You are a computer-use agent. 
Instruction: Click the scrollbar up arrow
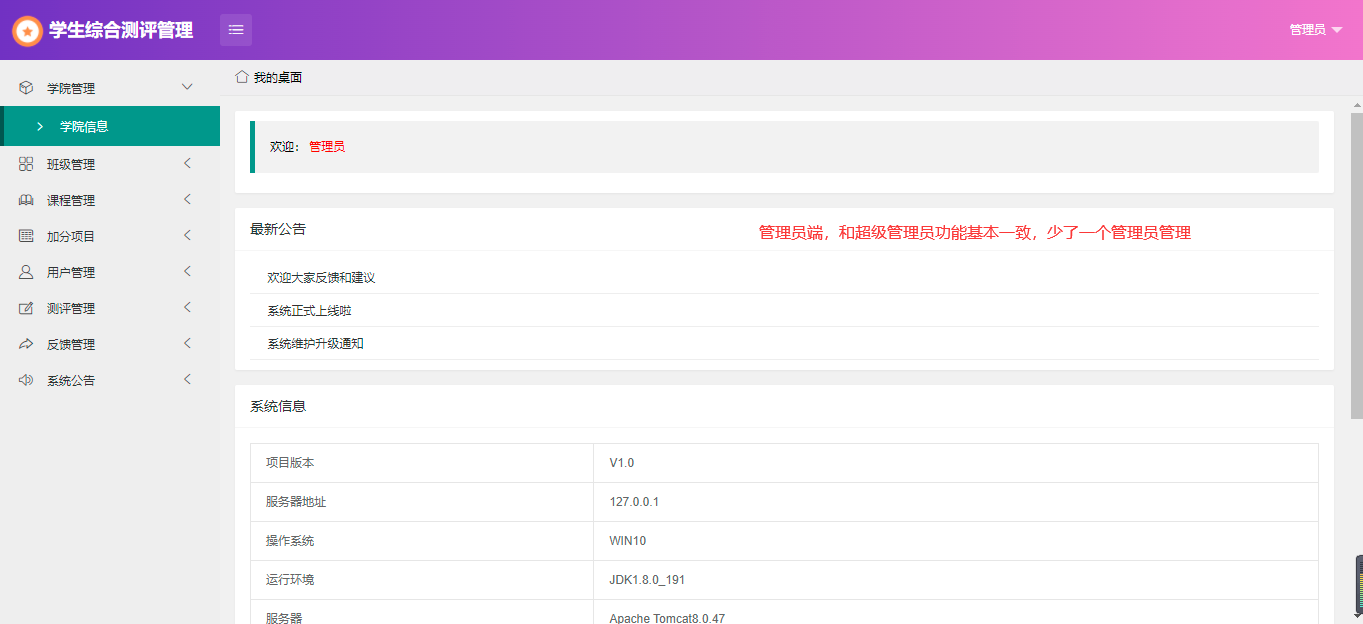point(1357,104)
